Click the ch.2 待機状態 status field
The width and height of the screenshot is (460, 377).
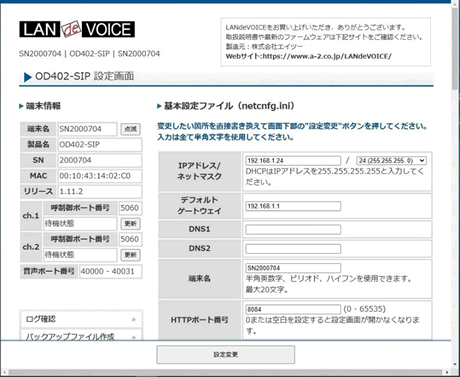point(80,255)
